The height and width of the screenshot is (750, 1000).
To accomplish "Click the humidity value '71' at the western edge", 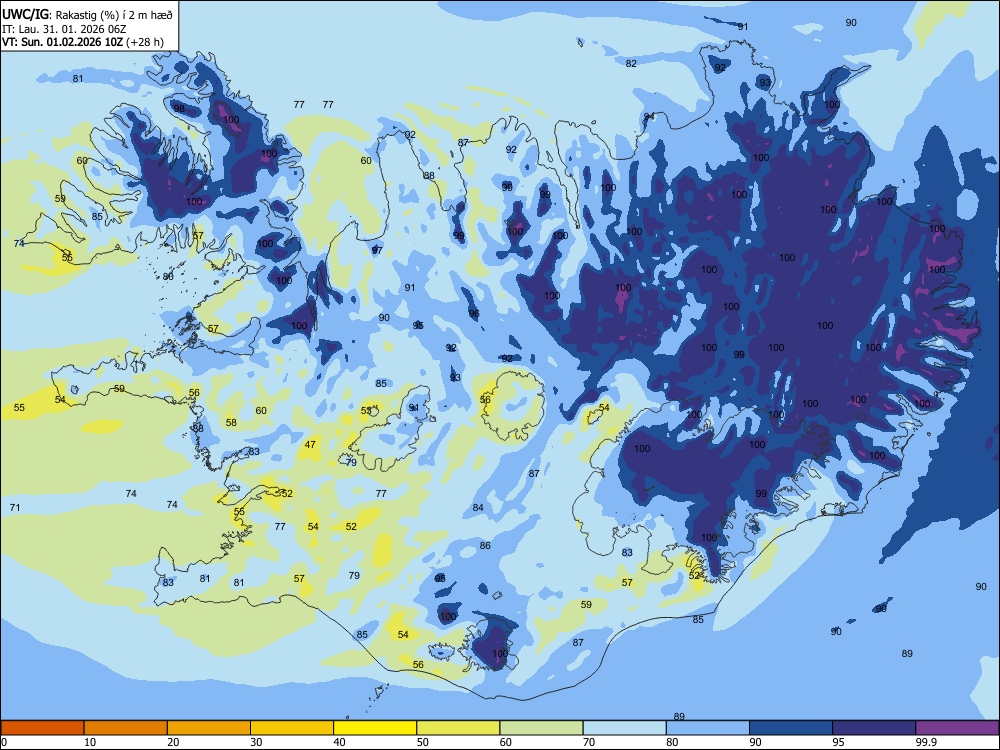I will click(x=15, y=507).
